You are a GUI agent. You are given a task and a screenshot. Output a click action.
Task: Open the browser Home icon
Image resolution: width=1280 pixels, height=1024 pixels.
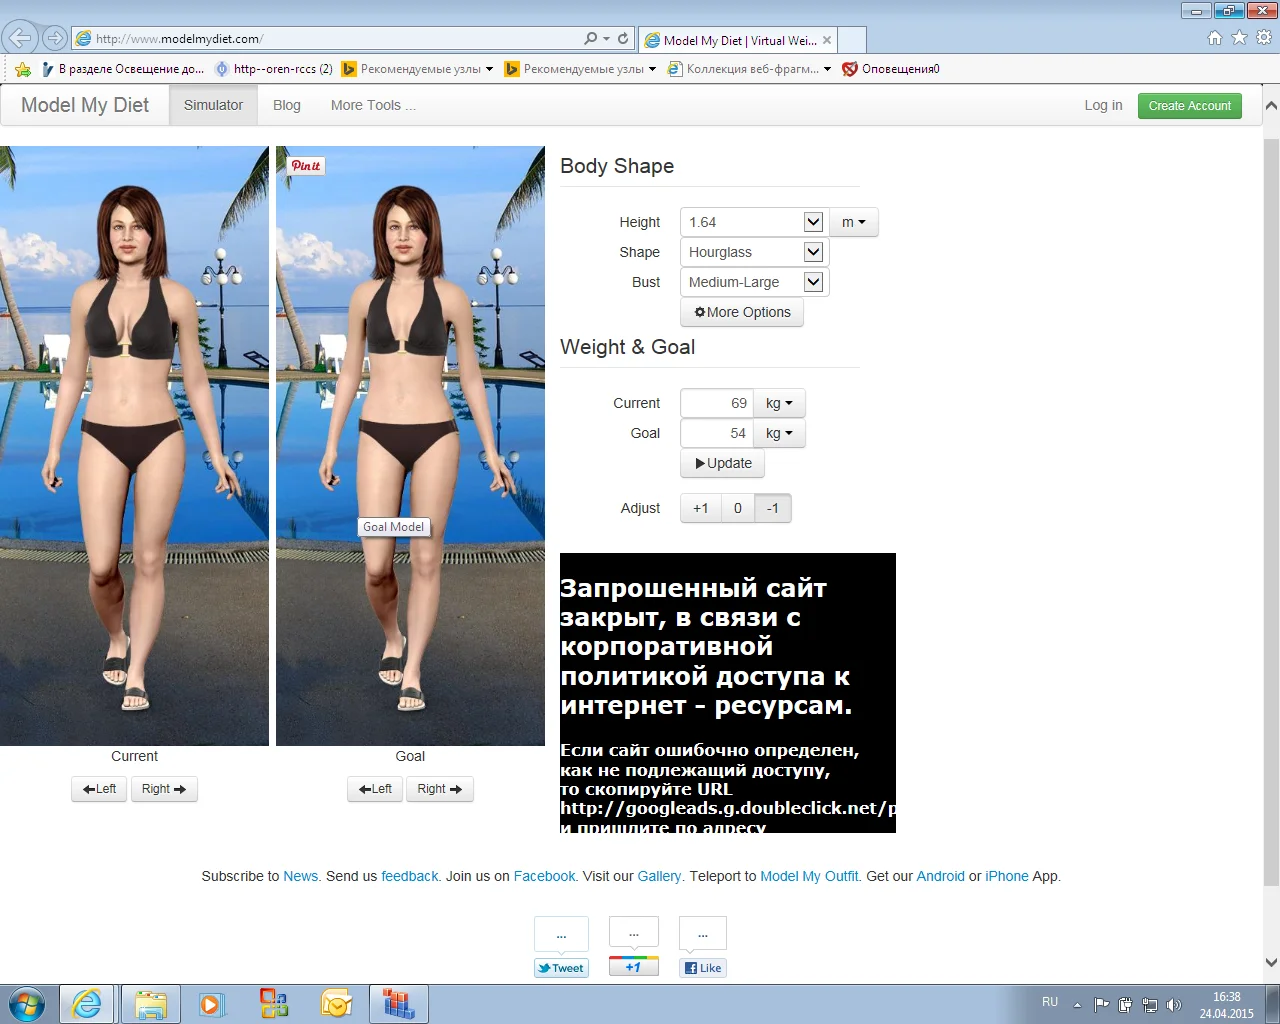pos(1215,38)
